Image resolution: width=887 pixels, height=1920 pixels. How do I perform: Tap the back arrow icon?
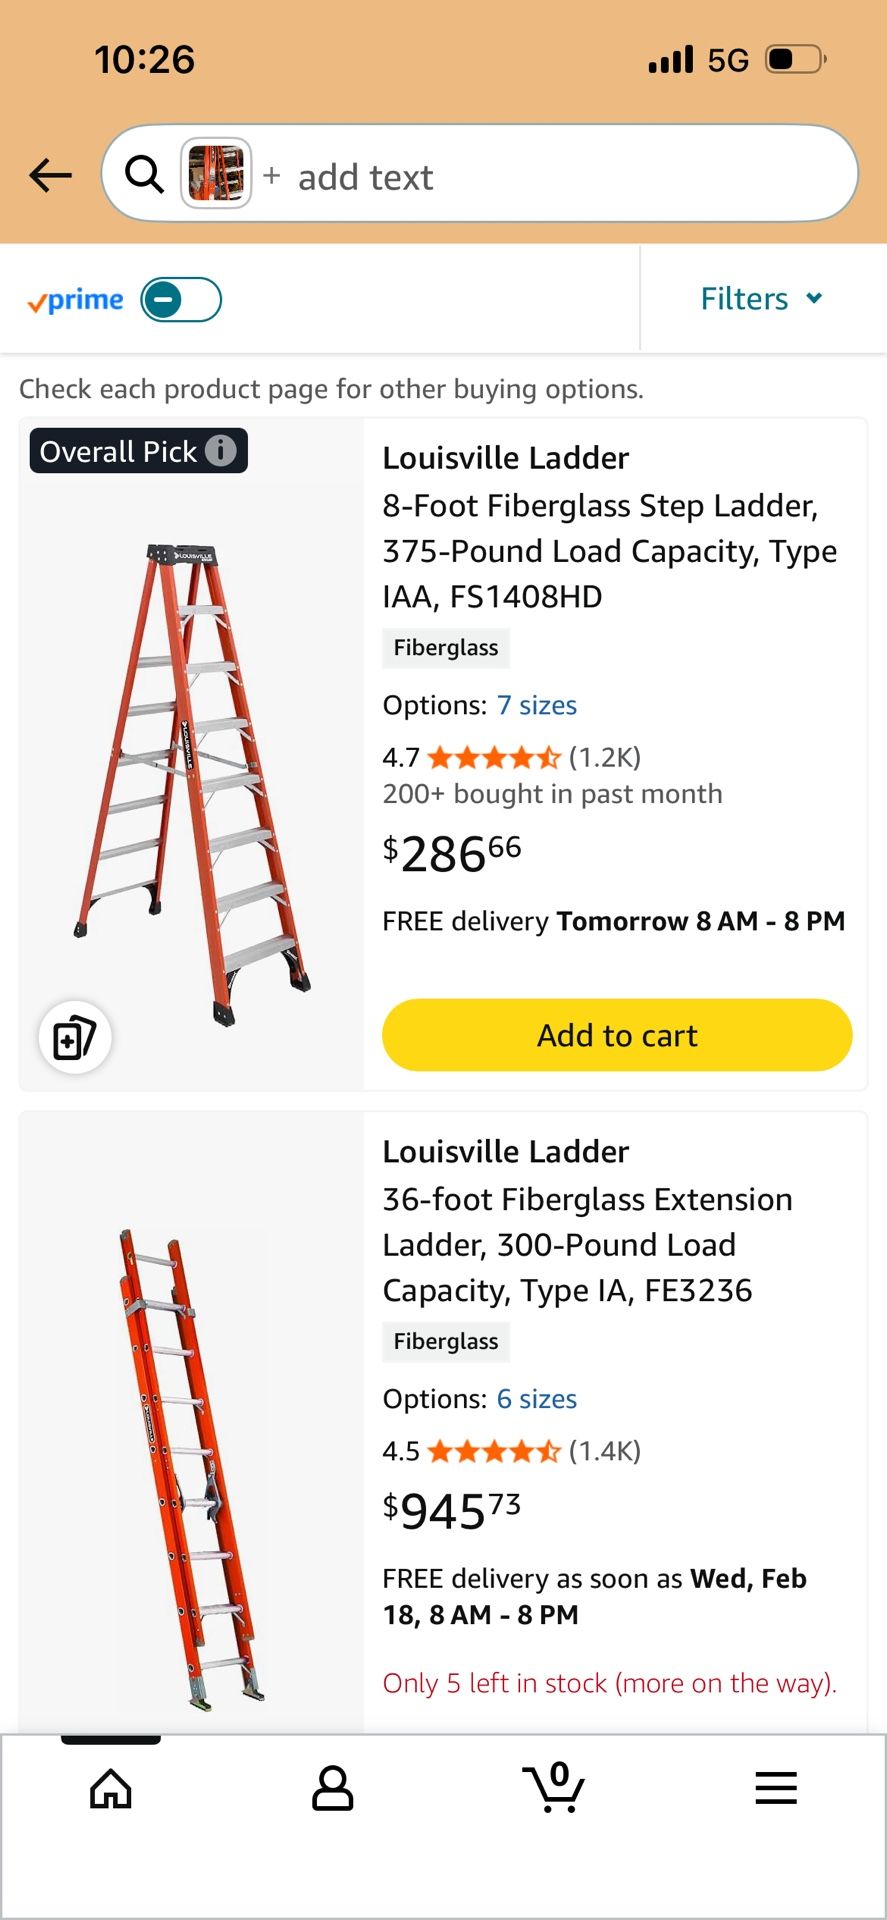point(51,175)
